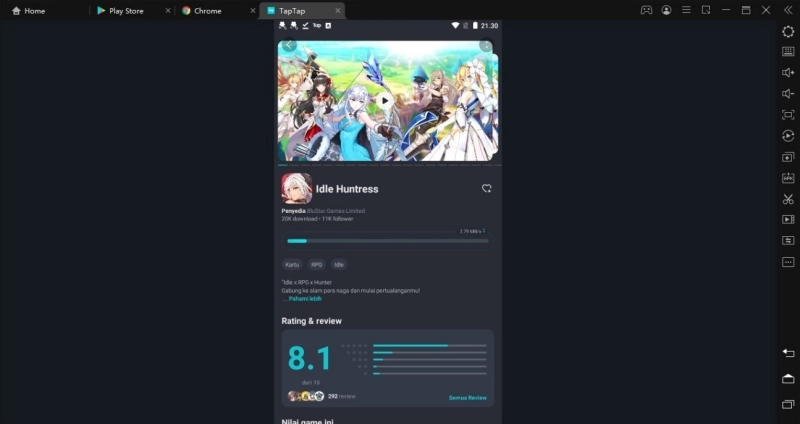Click the 8.1 rating score
The width and height of the screenshot is (800, 424).
click(x=310, y=358)
